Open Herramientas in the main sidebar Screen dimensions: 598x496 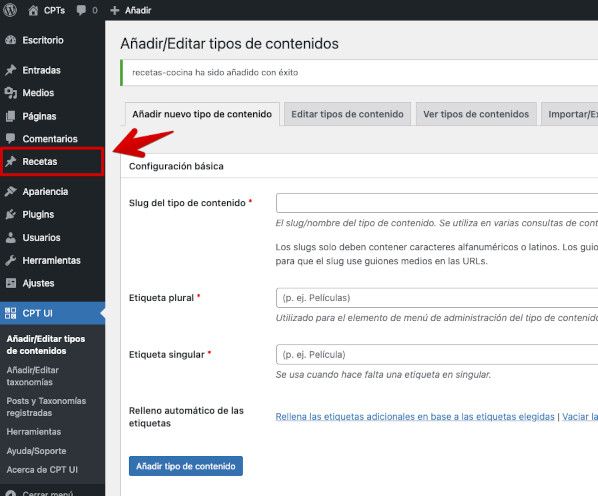pyautogui.click(x=52, y=260)
